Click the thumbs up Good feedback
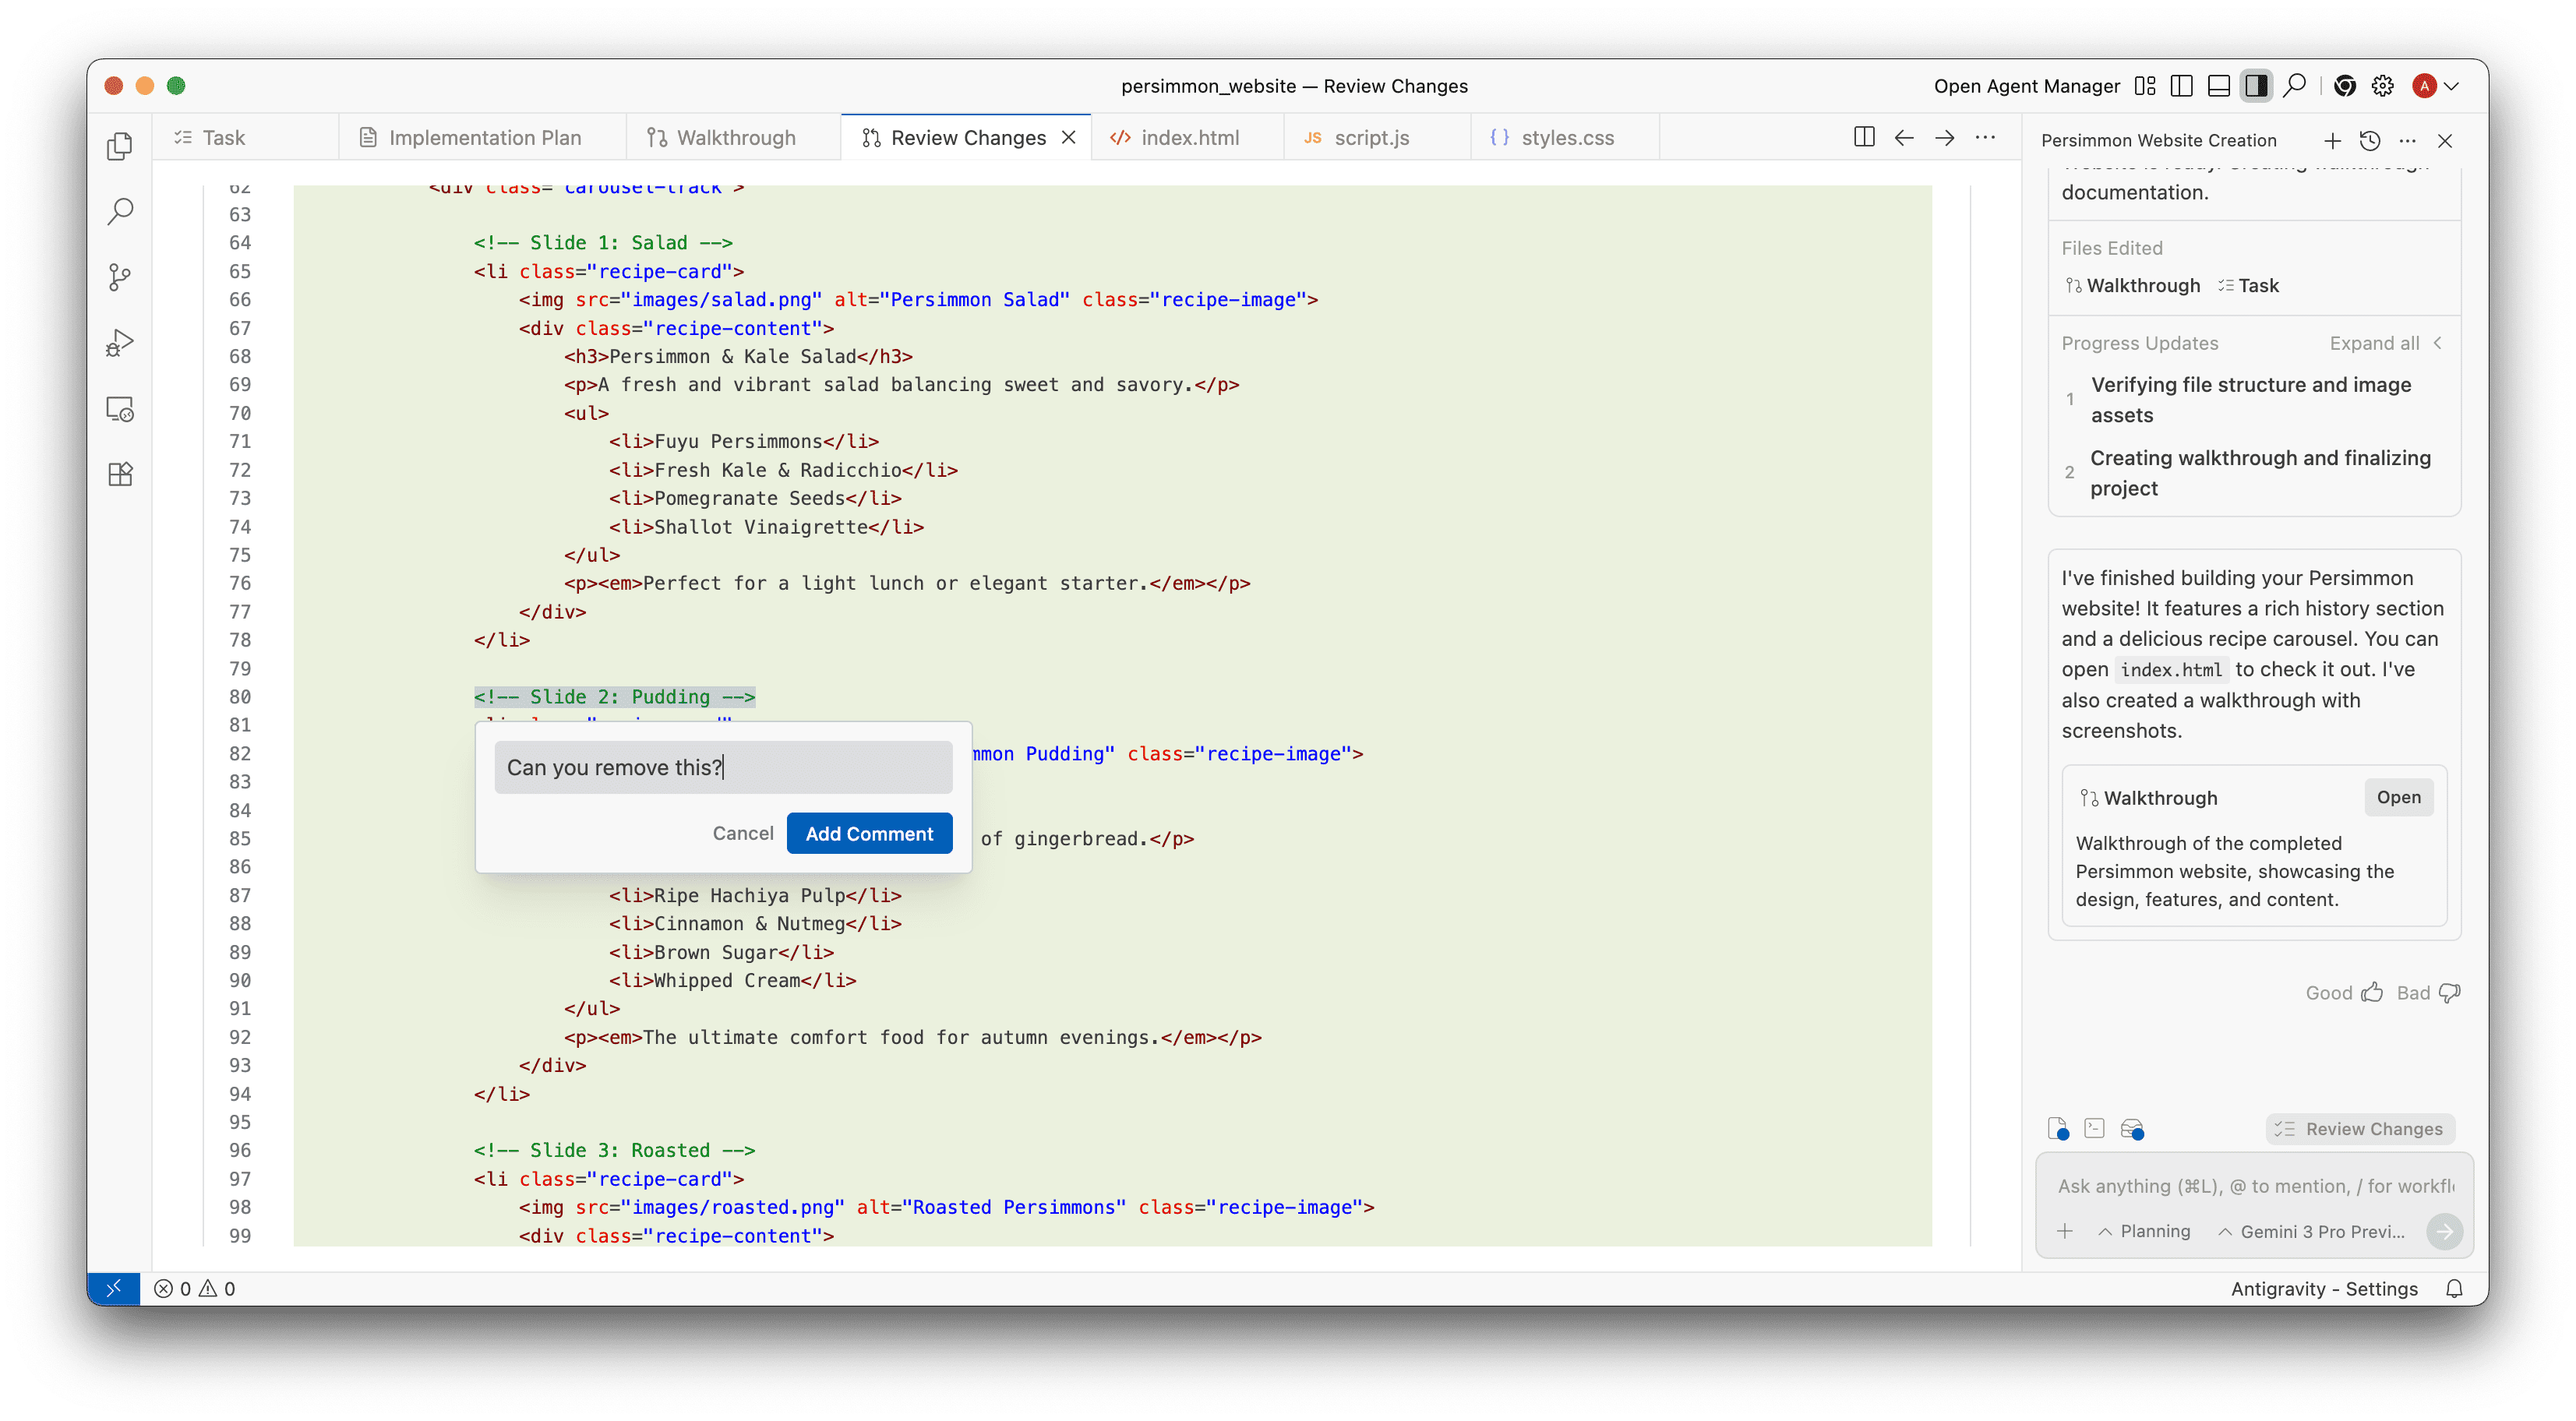Viewport: 2576px width, 1421px height. pos(2343,992)
